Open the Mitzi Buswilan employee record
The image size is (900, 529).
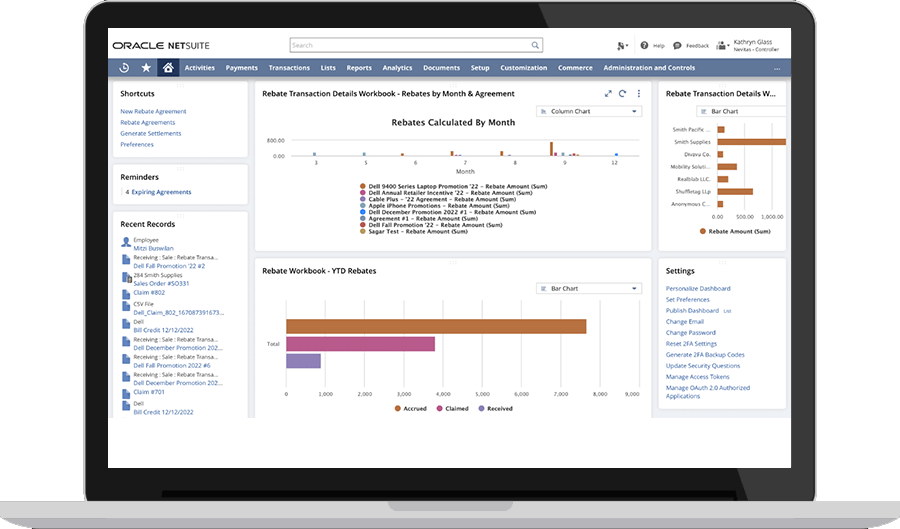coord(153,248)
